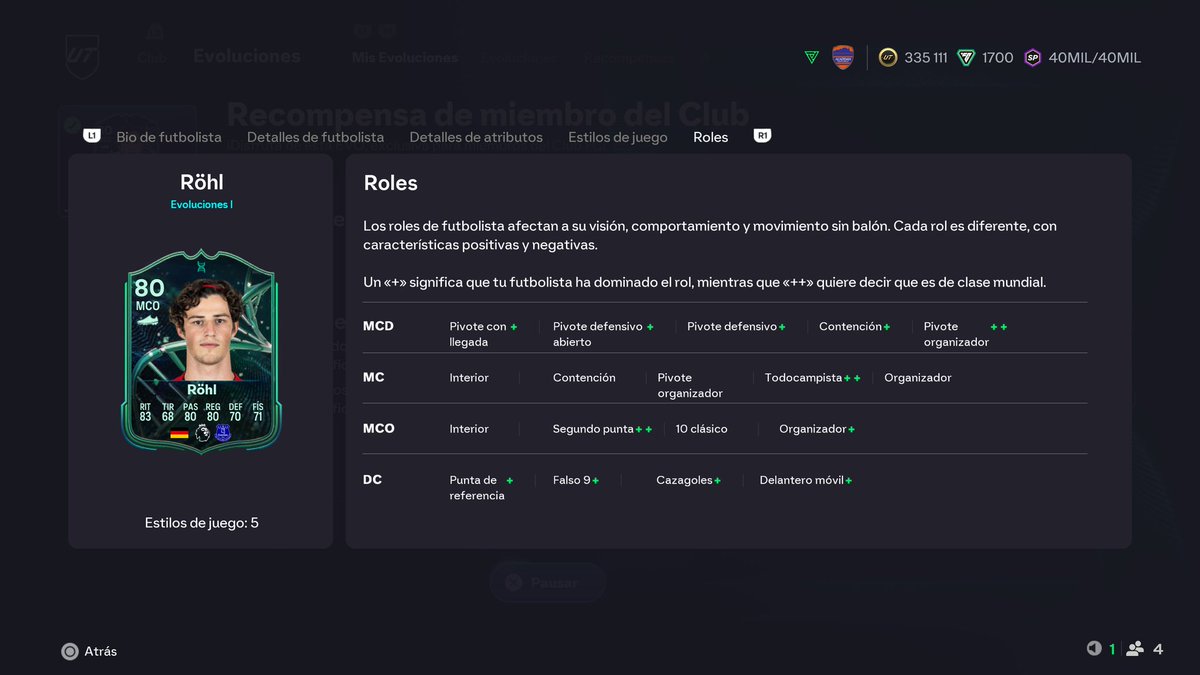Select the Roles tab

click(711, 137)
